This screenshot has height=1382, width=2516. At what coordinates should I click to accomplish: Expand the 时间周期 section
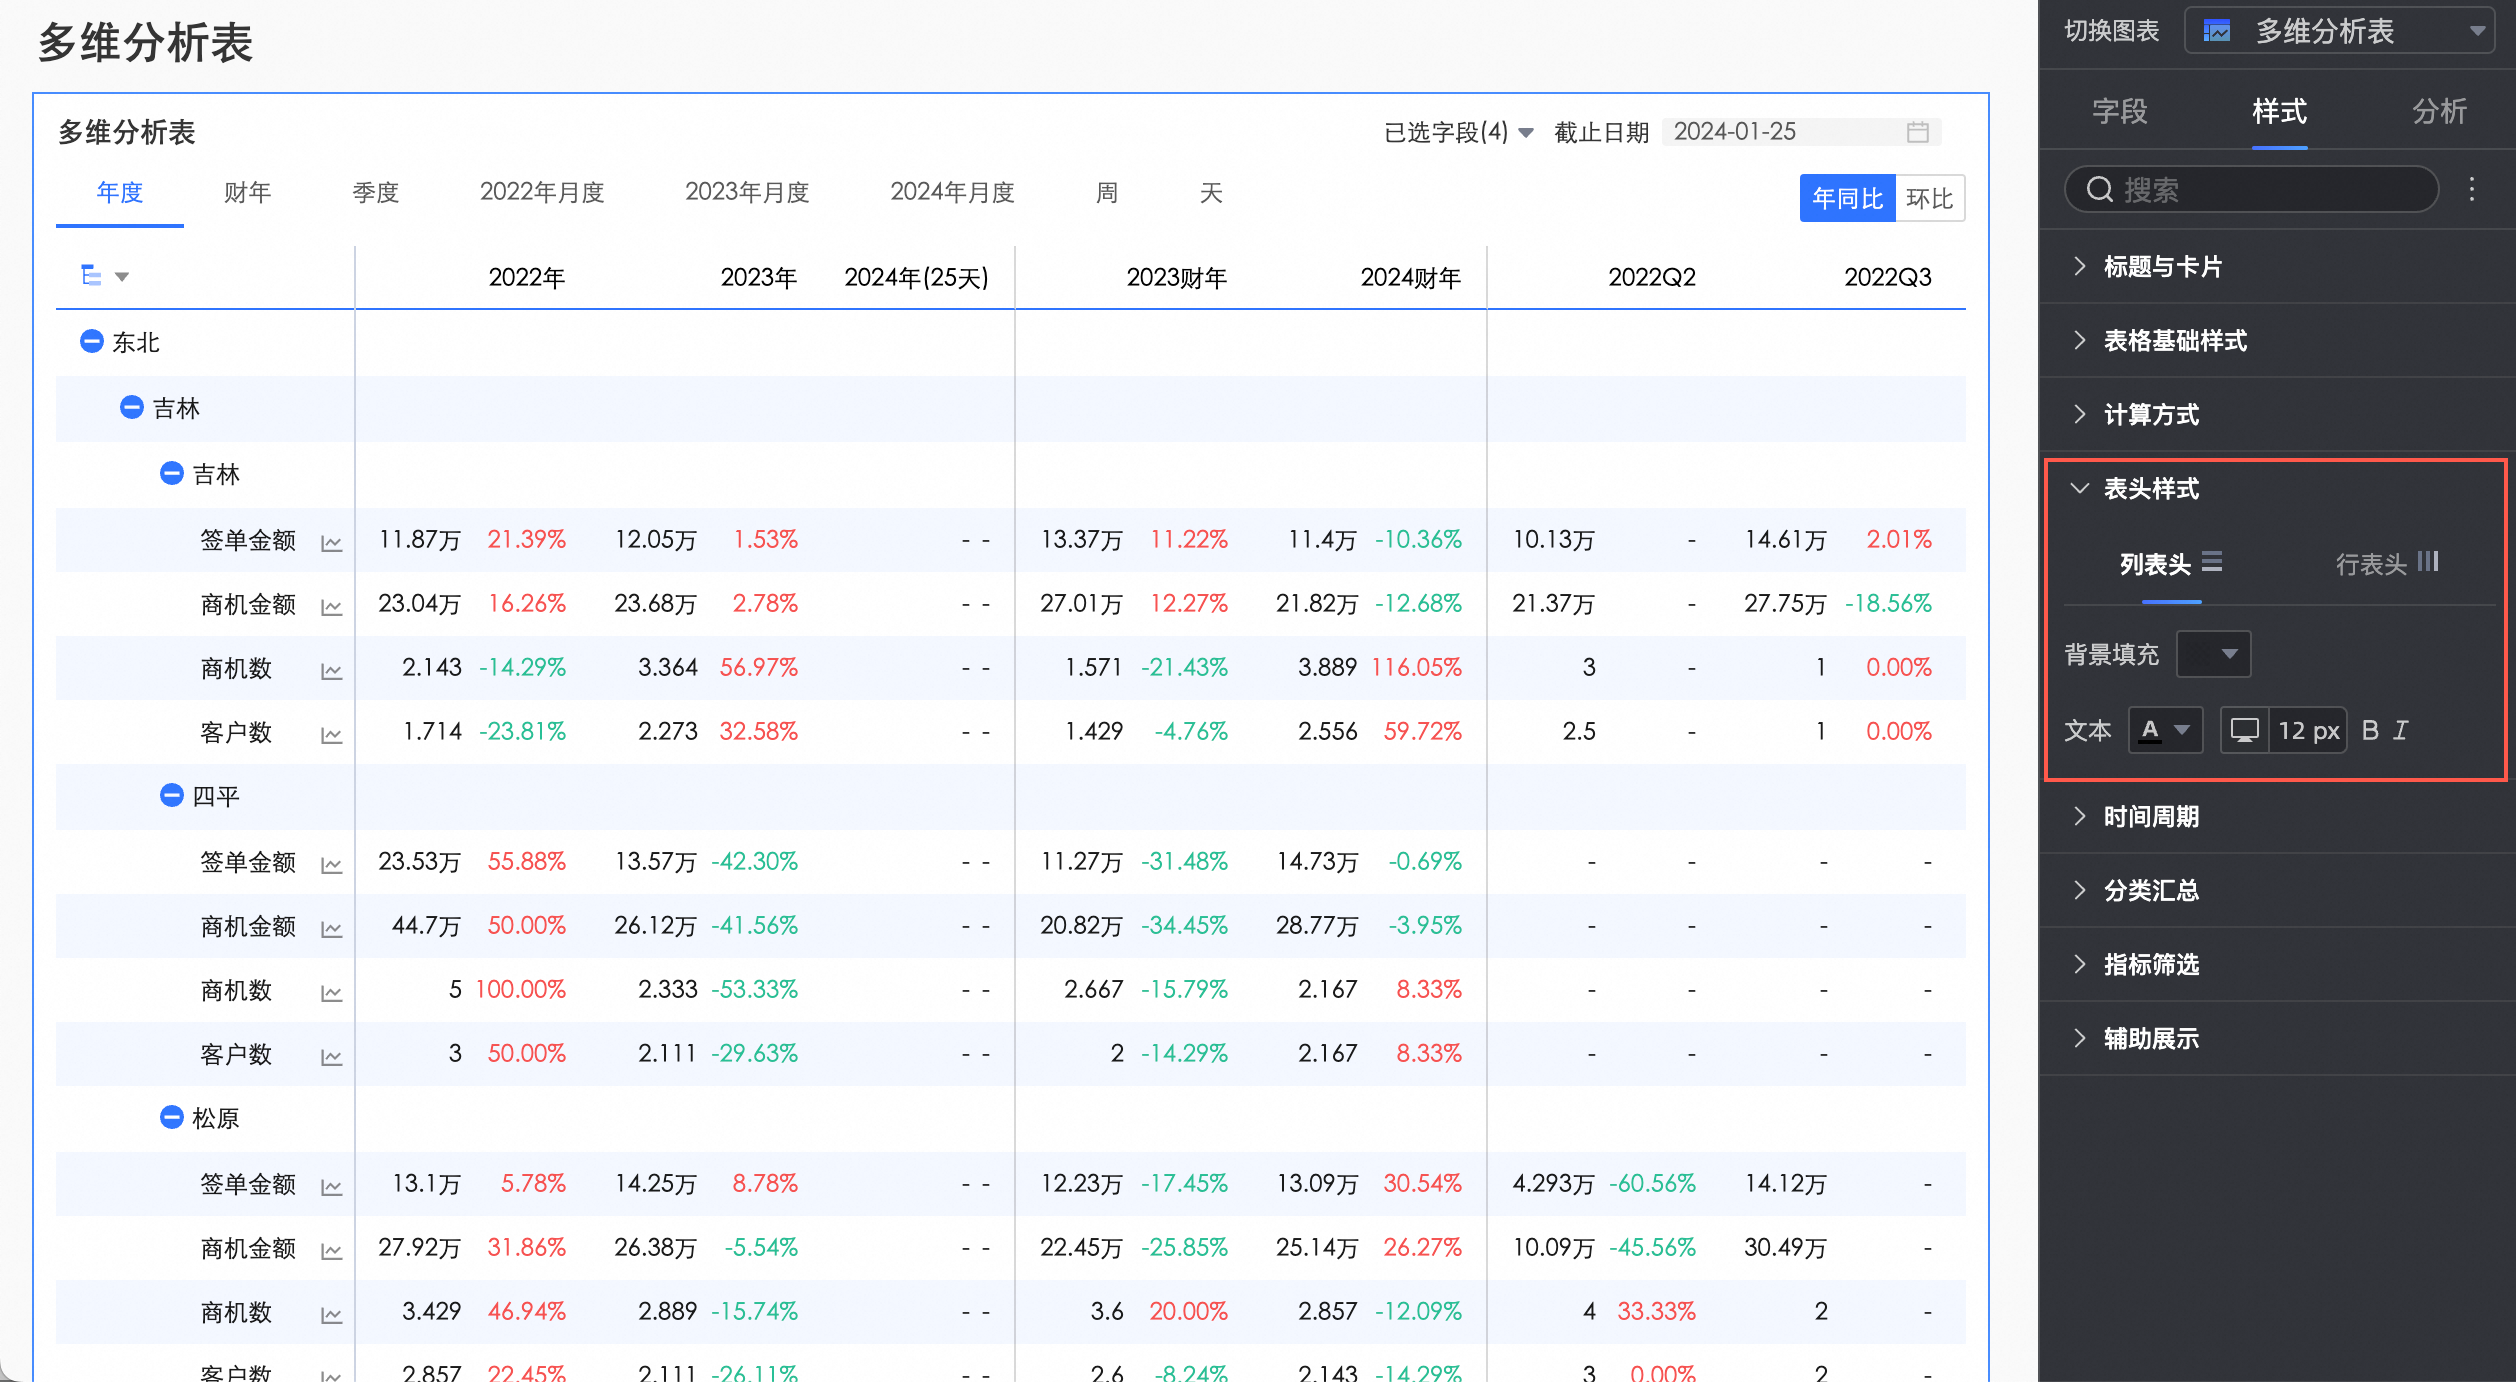(2150, 816)
